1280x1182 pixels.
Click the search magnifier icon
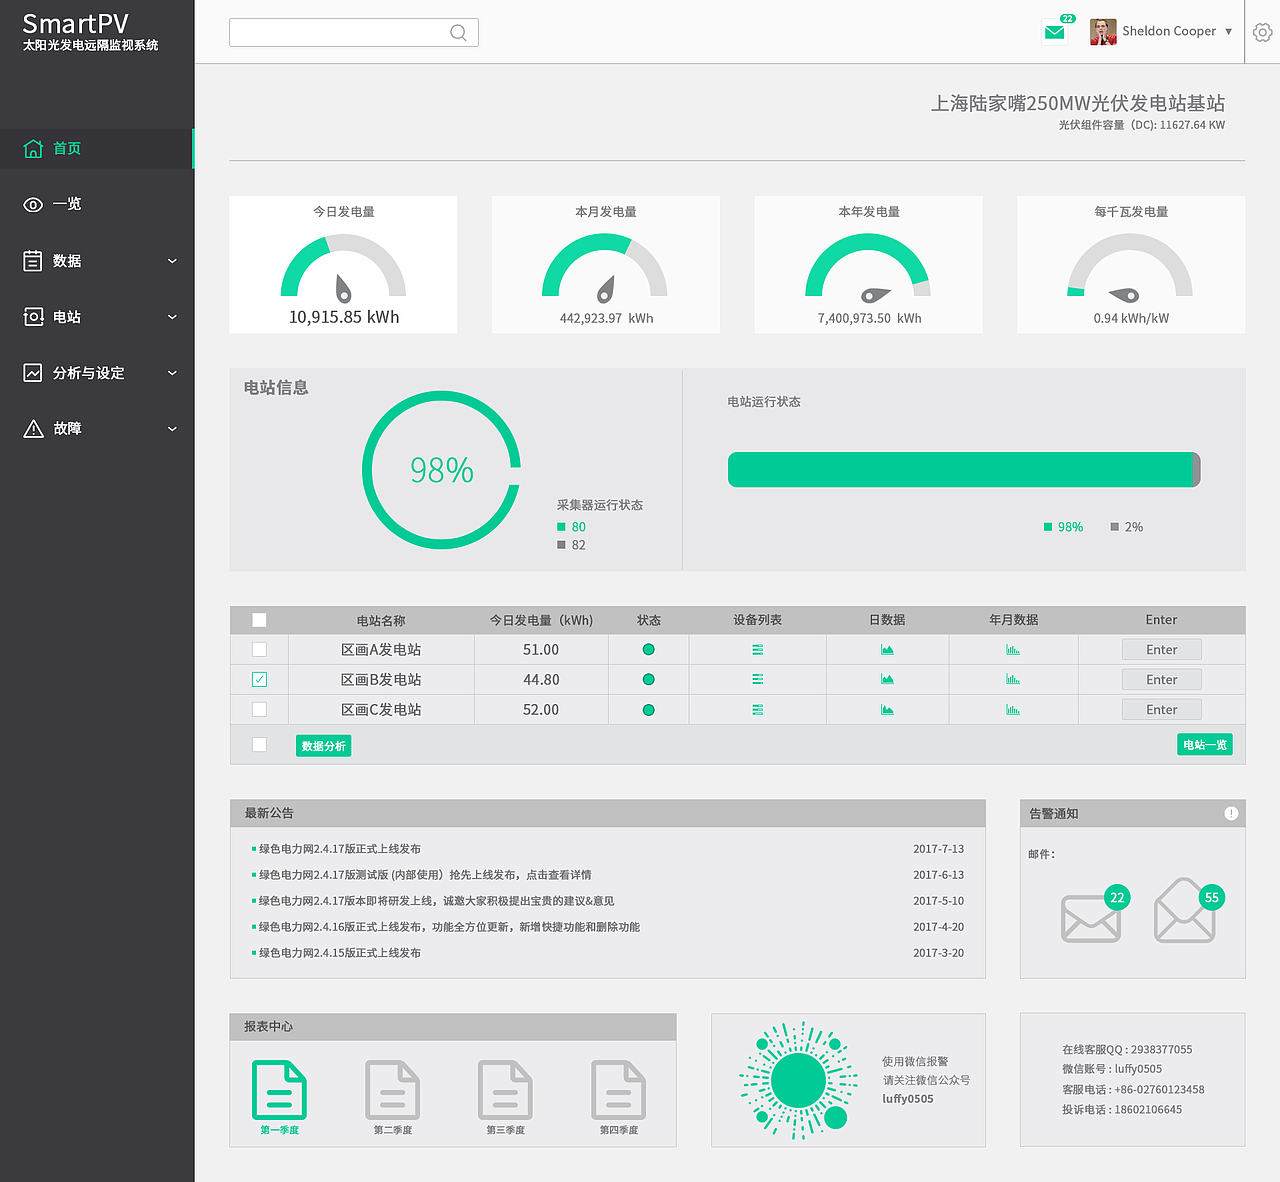click(458, 33)
